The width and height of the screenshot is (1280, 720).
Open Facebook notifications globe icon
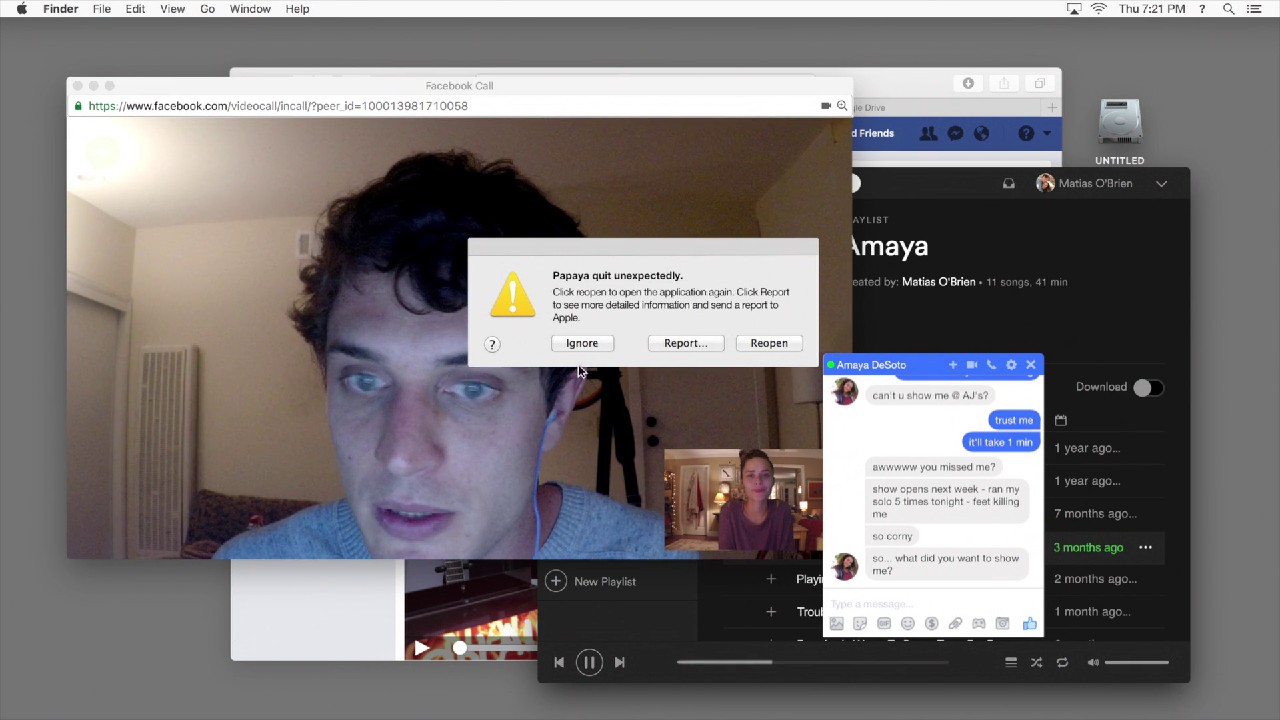tap(982, 133)
